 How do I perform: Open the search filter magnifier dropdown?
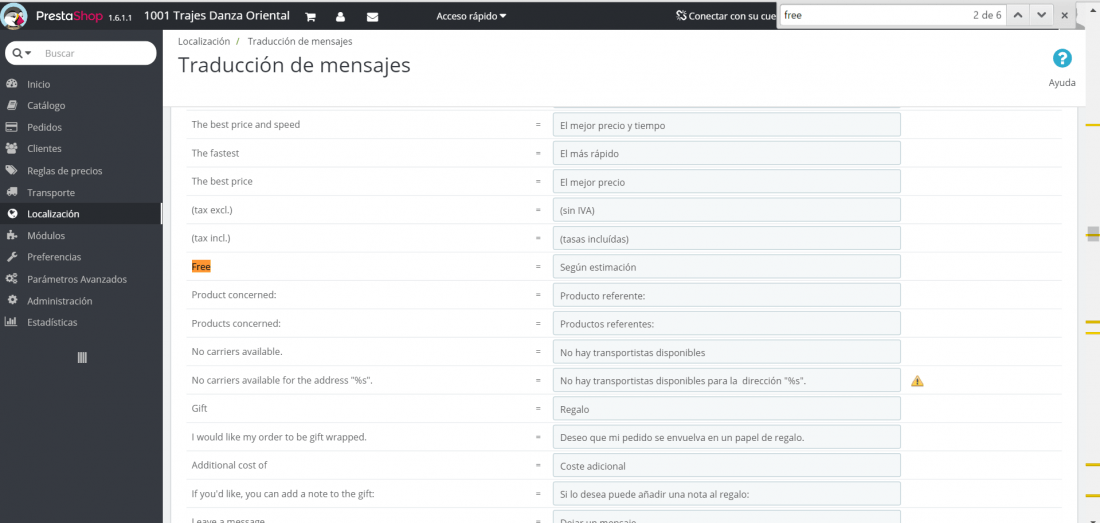22,53
